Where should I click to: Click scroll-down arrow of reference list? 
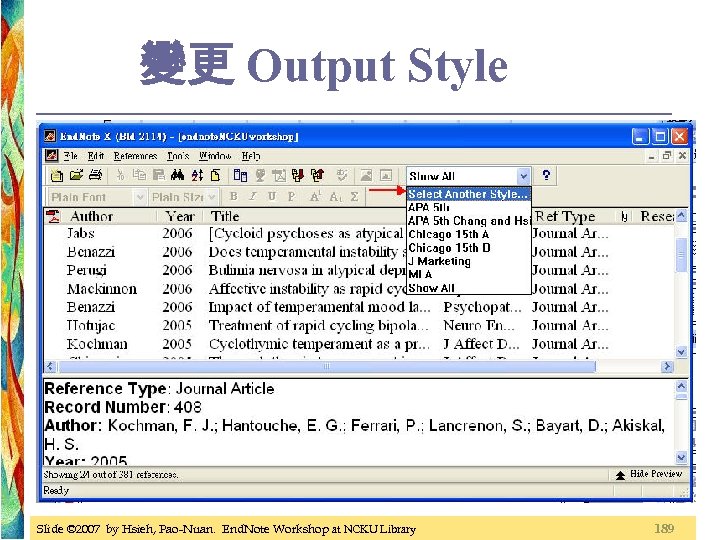click(x=681, y=352)
